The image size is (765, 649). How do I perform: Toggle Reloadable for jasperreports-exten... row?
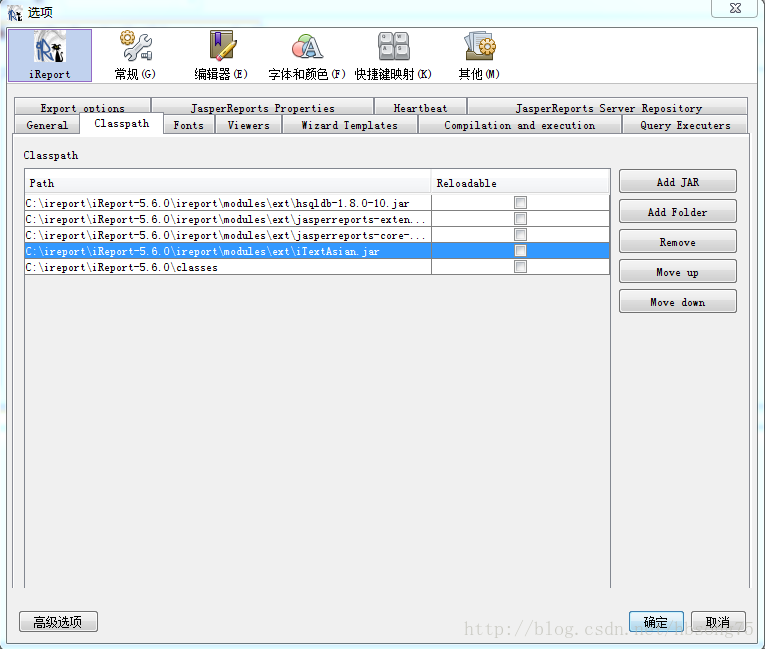[x=520, y=219]
